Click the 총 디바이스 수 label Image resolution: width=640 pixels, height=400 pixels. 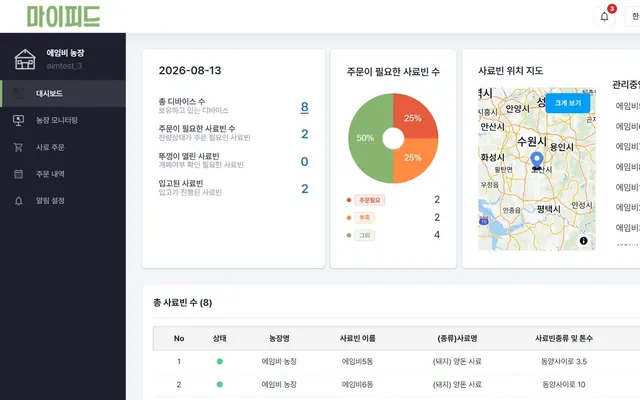click(182, 101)
